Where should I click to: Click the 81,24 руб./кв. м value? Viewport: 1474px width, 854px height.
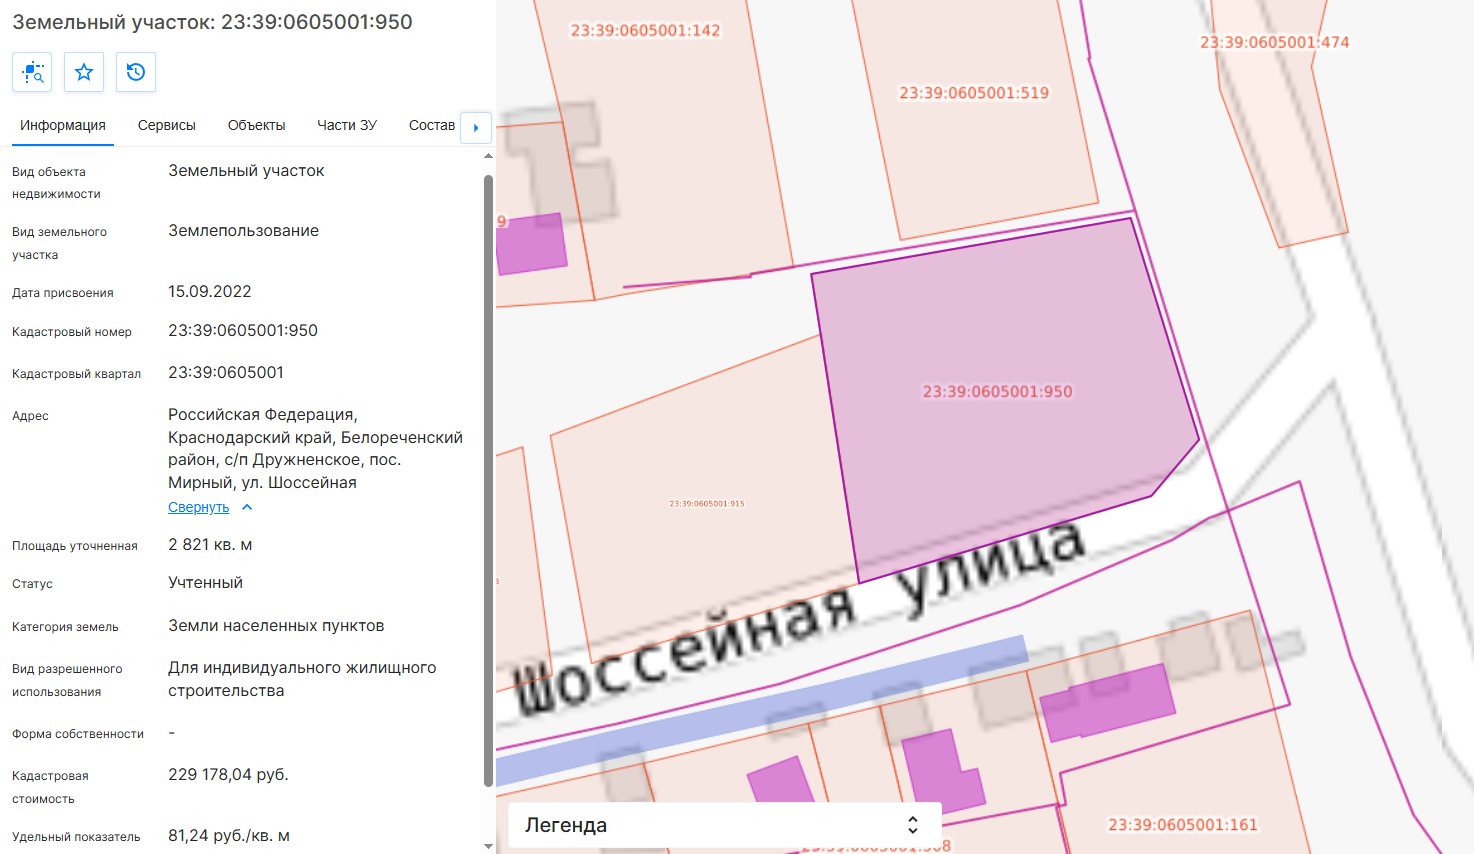229,836
